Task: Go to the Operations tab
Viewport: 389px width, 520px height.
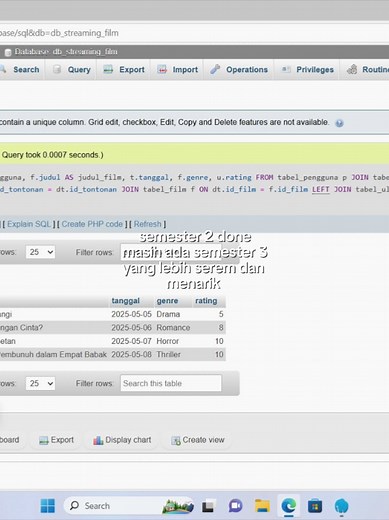Action: coord(239,70)
